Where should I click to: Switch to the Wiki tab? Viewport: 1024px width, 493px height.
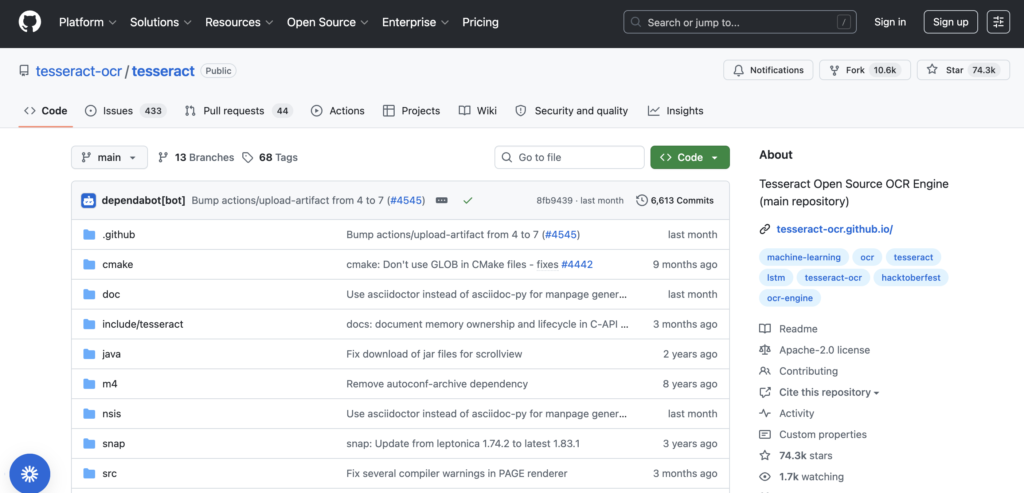(x=477, y=111)
